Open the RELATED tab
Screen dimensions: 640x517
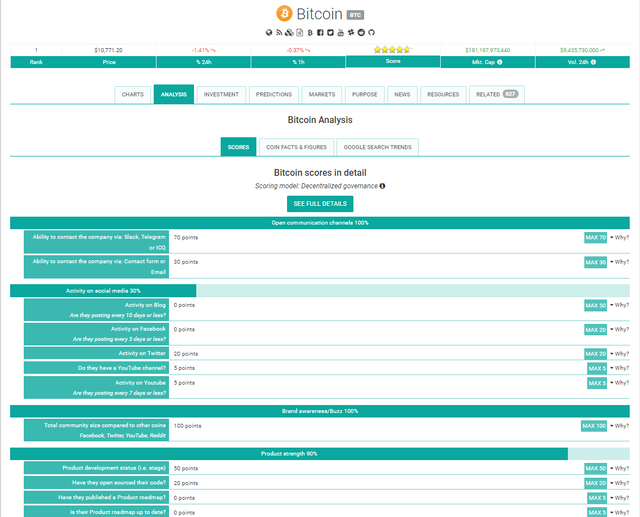[x=497, y=95]
